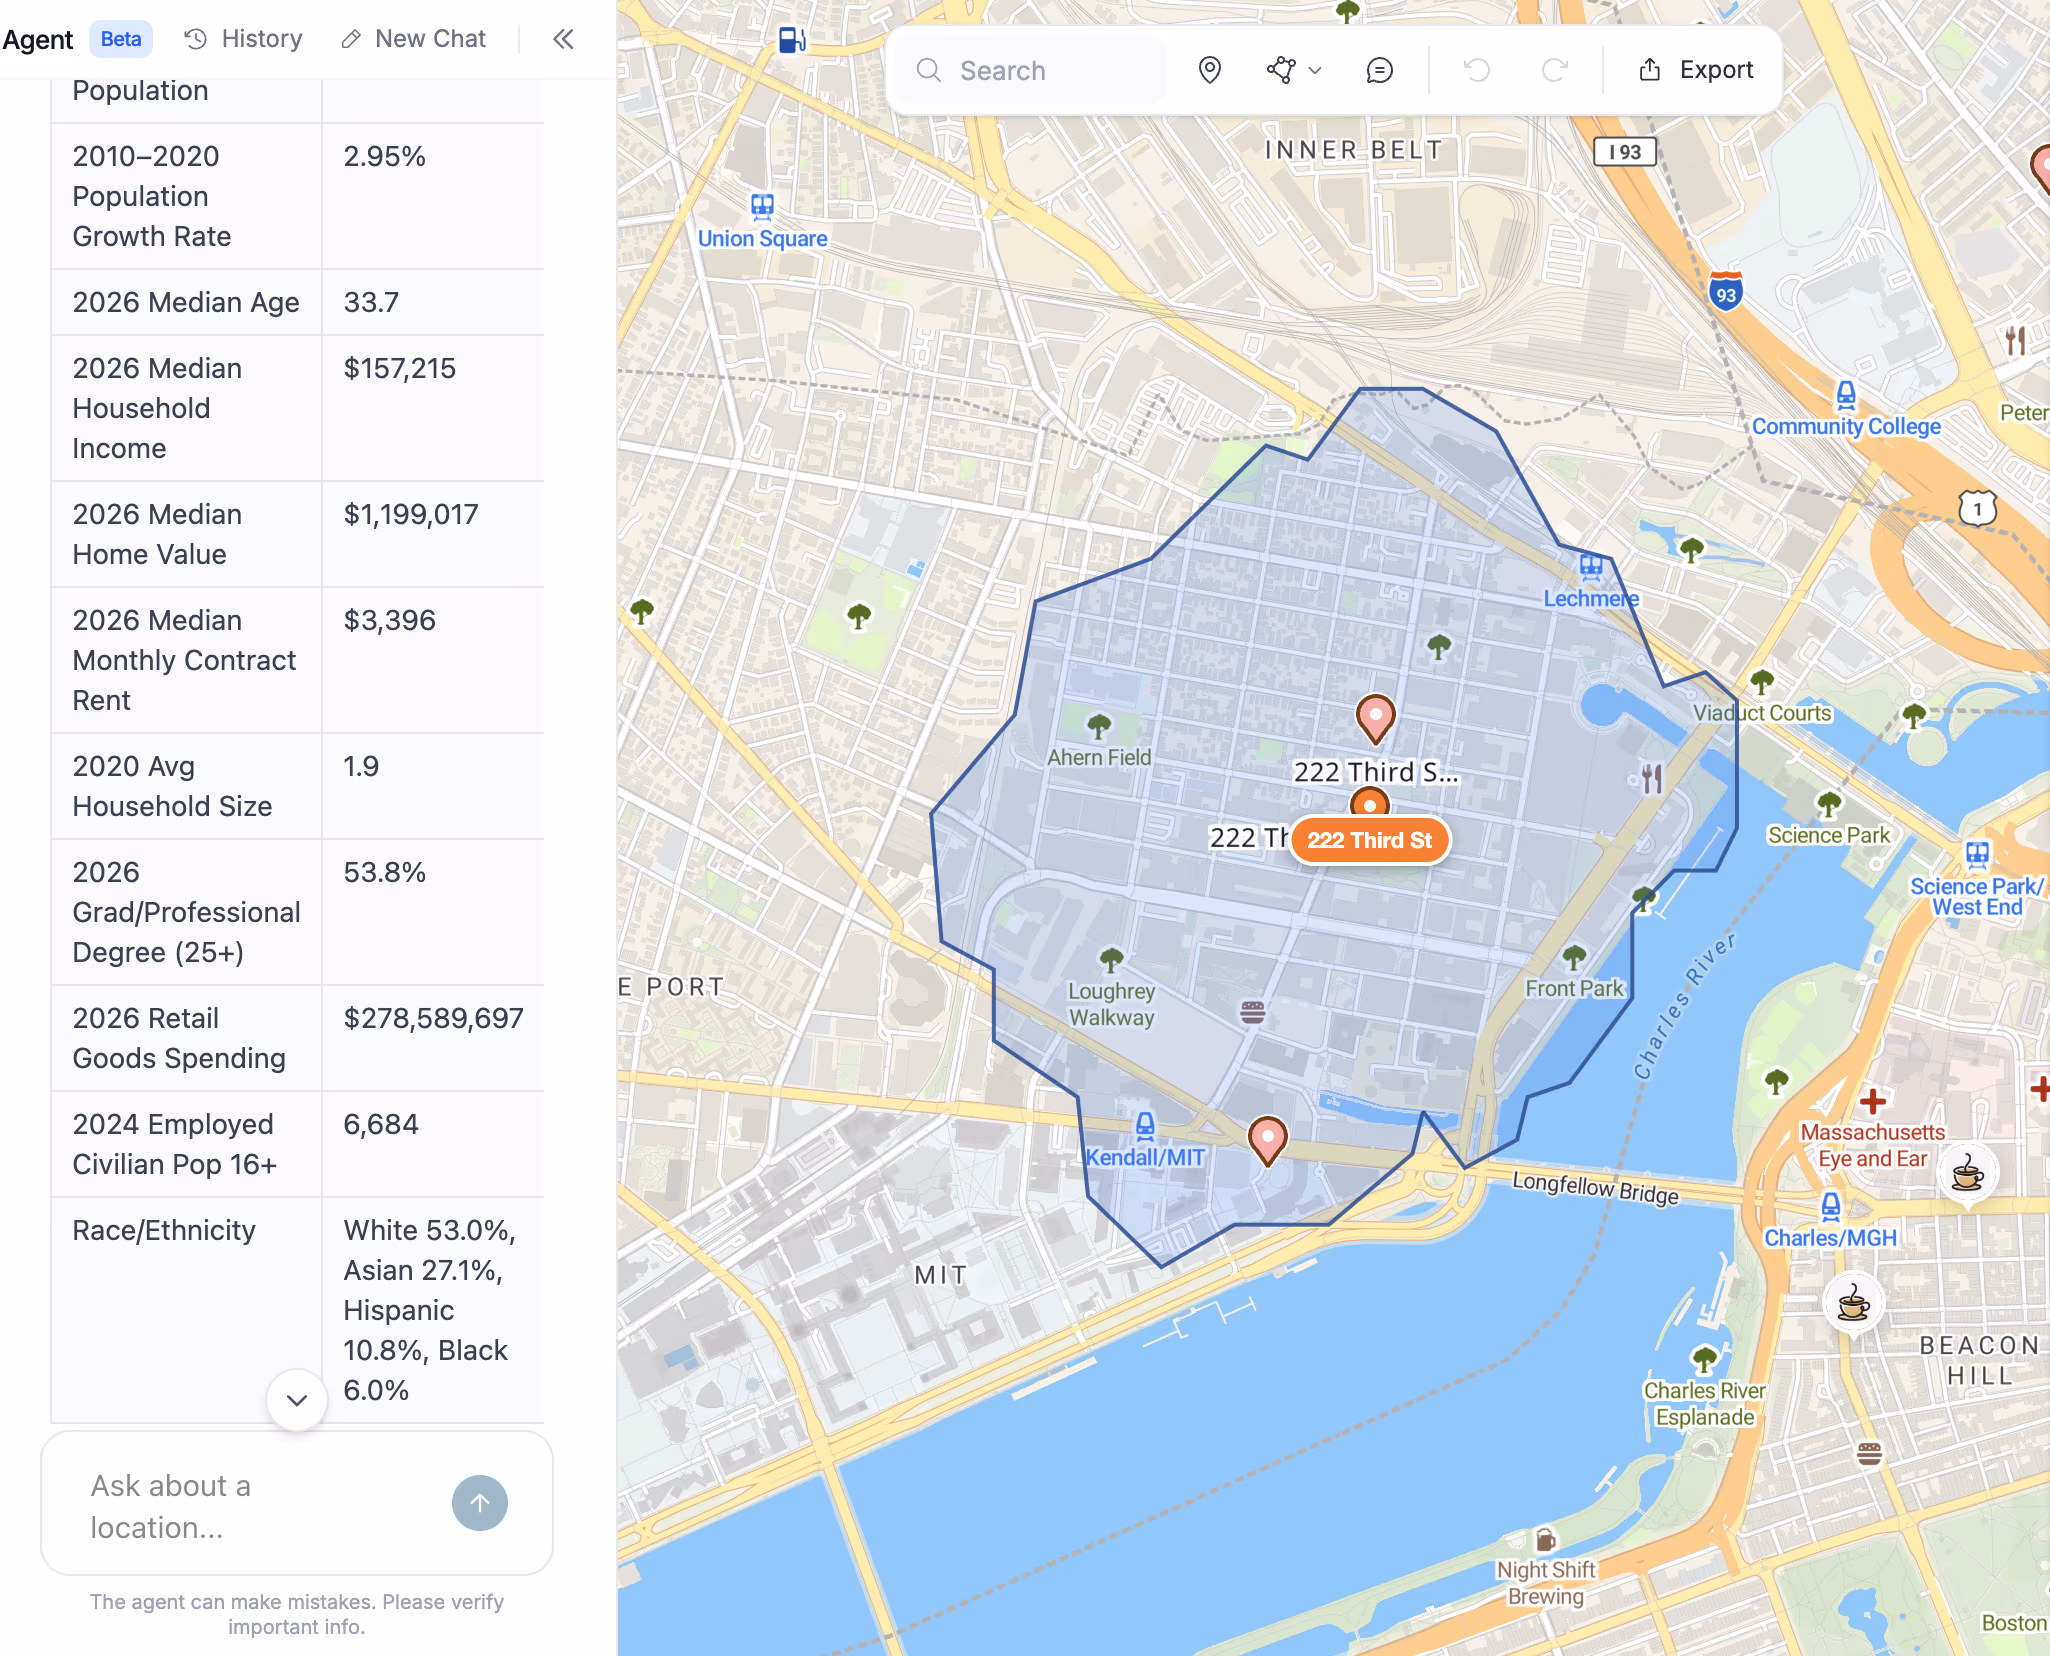Click the map Search field
This screenshot has width=2050, height=1656.
(1030, 70)
